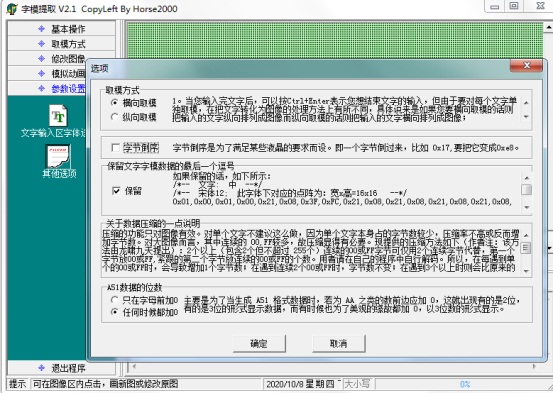The image size is (553, 393).
Task: Open the 其他选项 document icon
Action: [x=58, y=156]
